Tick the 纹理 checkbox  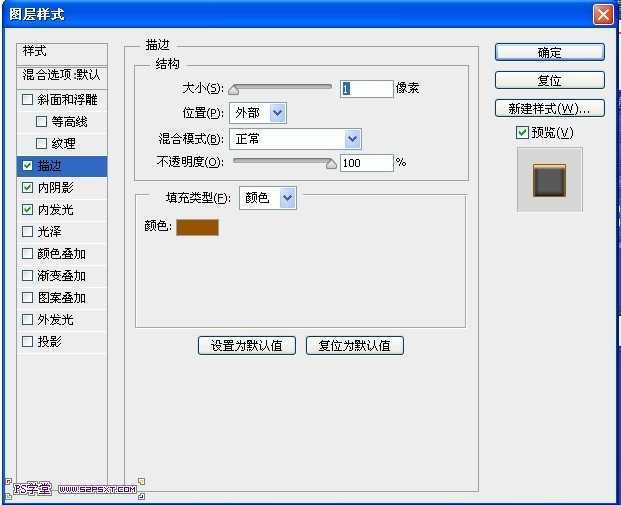(x=41, y=143)
